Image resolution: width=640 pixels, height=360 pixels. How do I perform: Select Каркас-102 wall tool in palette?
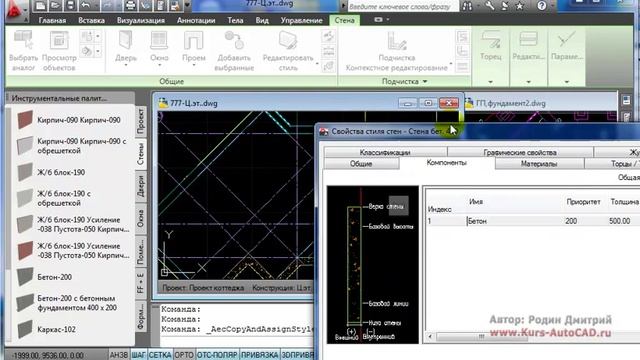click(x=46, y=329)
